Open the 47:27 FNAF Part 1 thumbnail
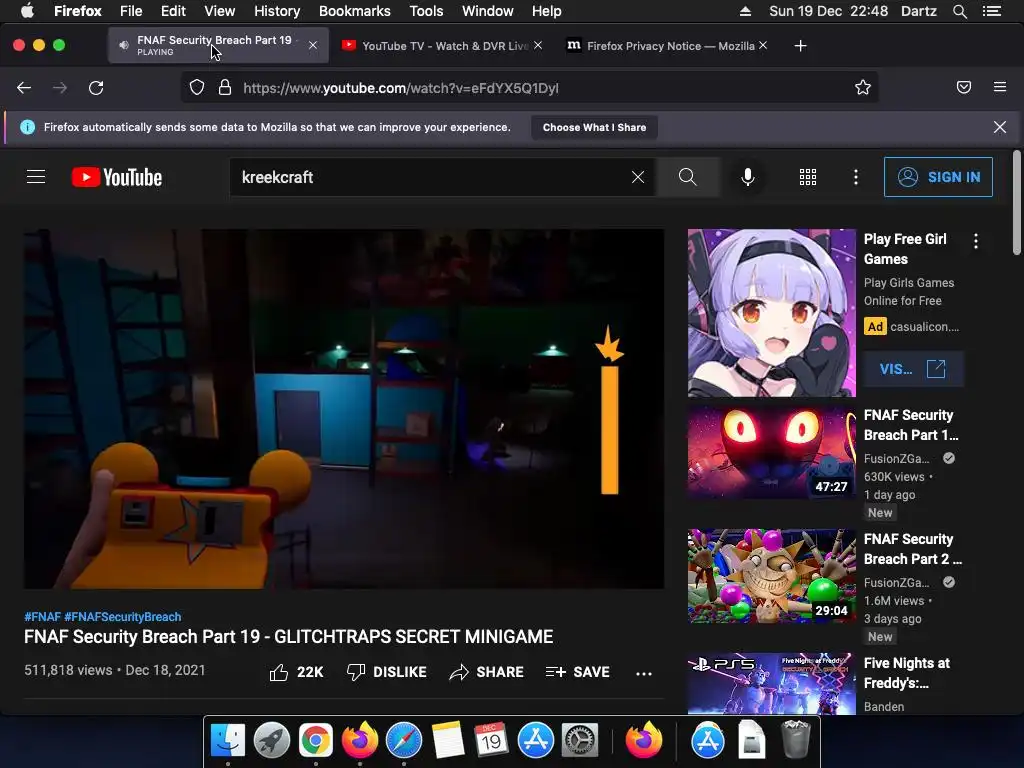This screenshot has height=768, width=1024. point(771,452)
